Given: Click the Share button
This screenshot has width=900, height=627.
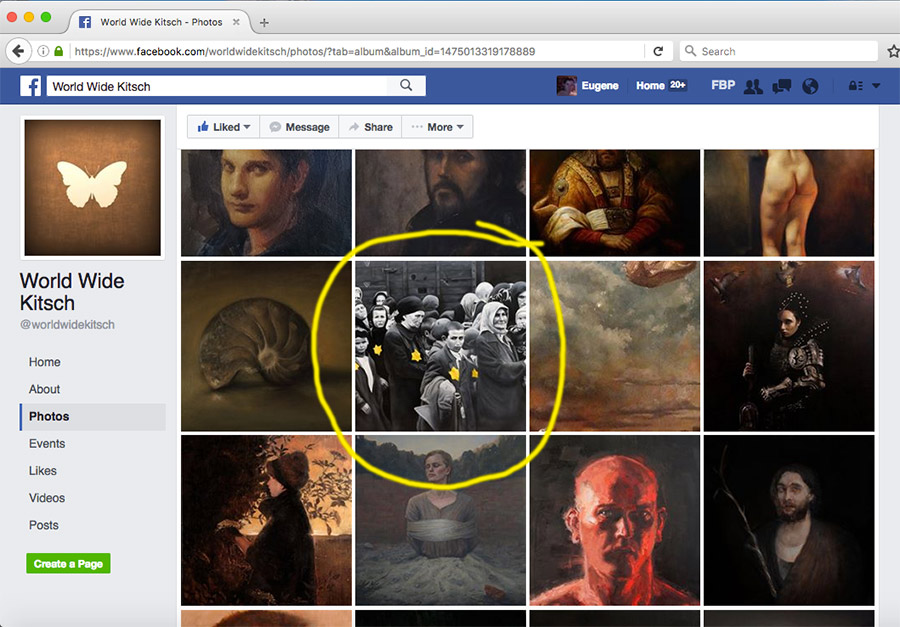Looking at the screenshot, I should (370, 127).
